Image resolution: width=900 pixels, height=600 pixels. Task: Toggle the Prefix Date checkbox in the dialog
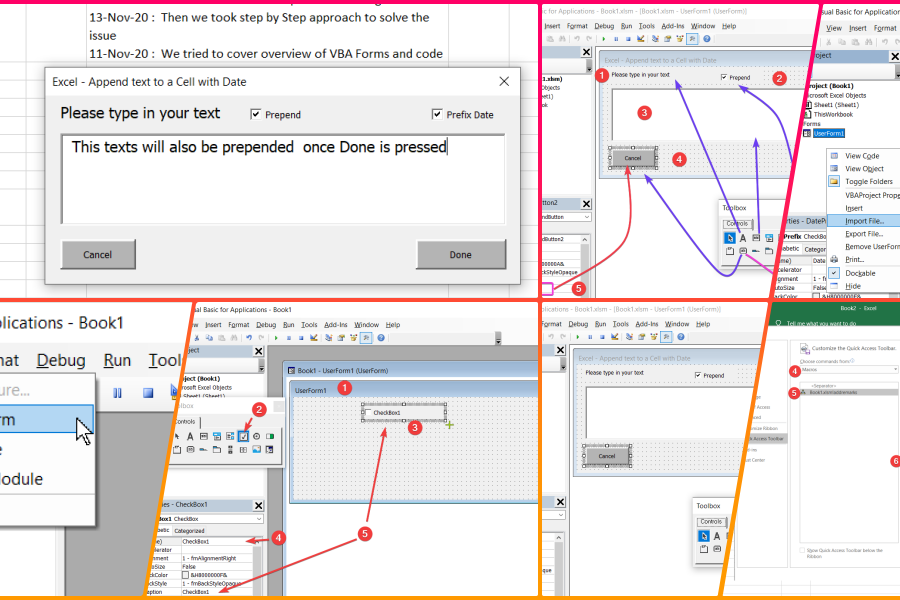[437, 114]
